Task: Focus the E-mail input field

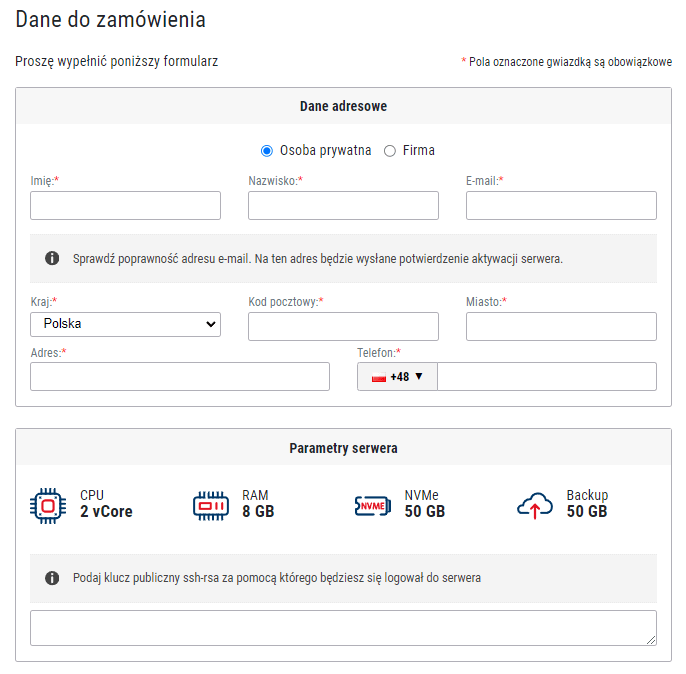Action: click(561, 205)
